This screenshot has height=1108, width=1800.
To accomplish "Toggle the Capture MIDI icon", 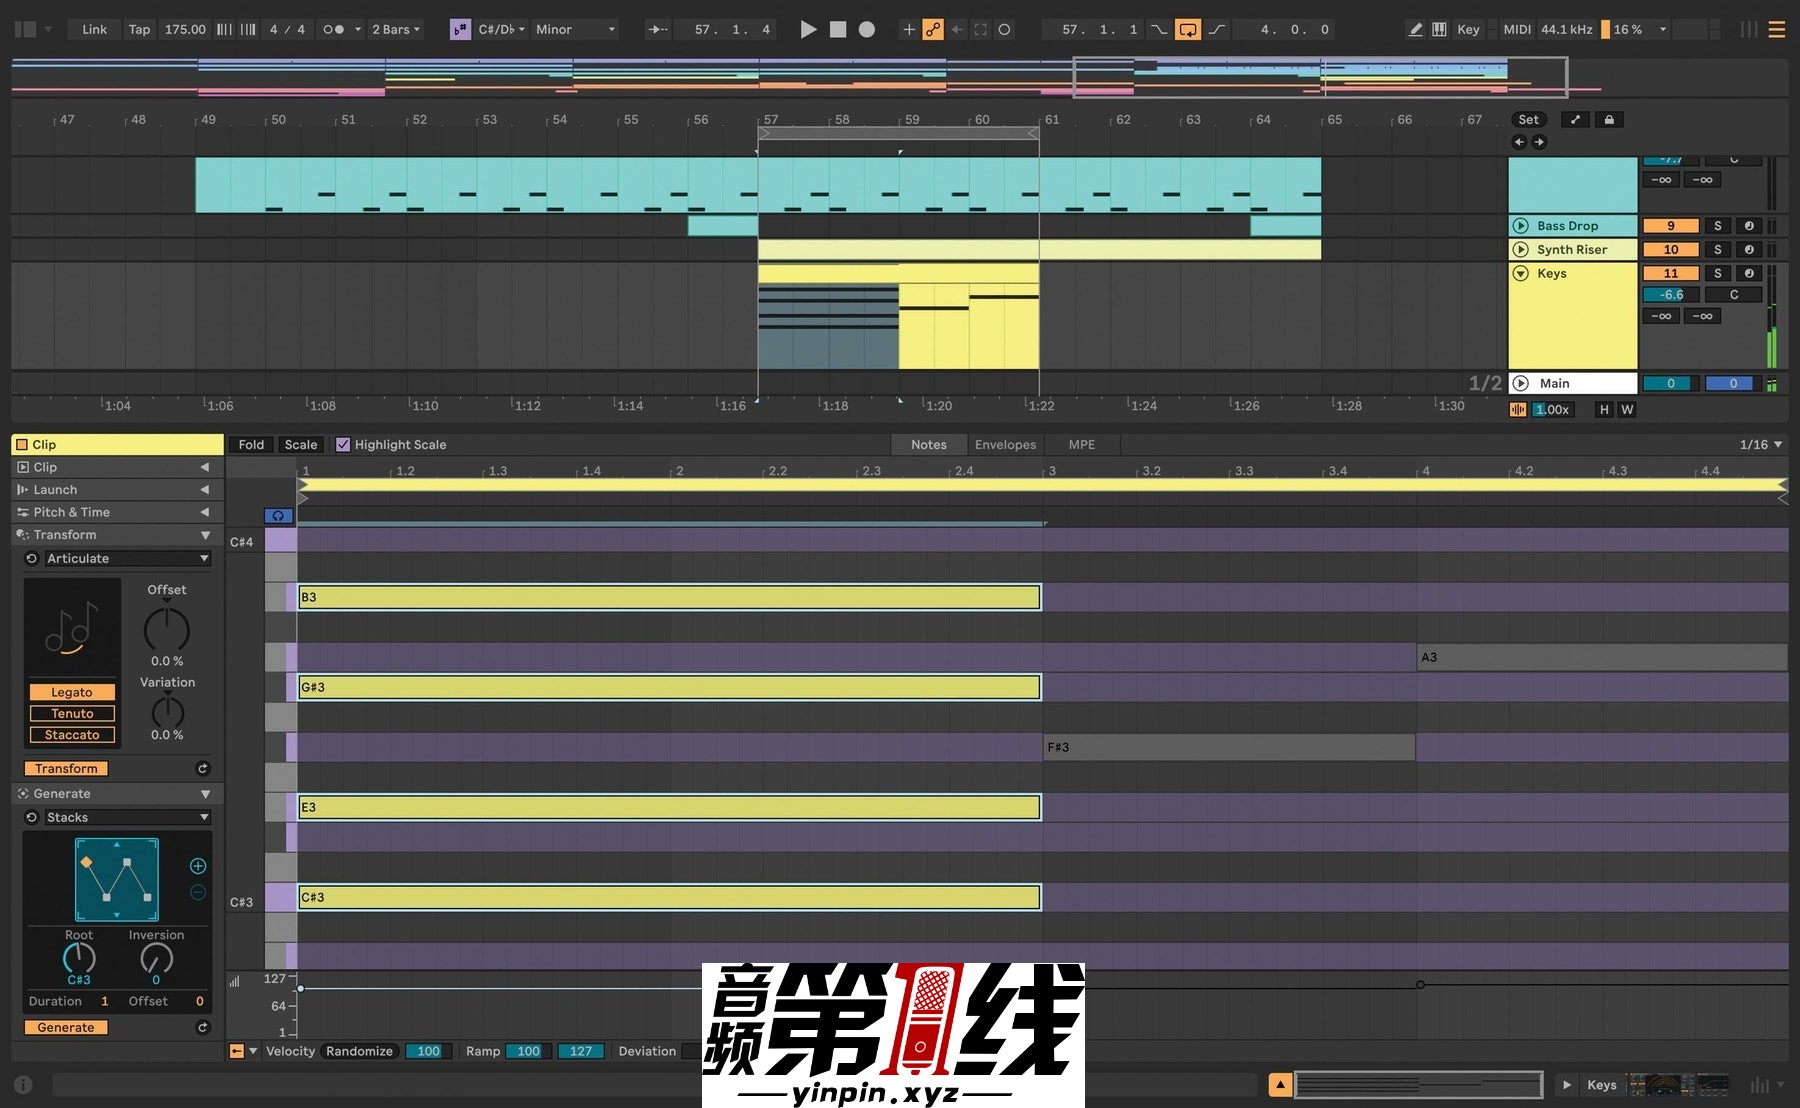I will click(x=981, y=29).
